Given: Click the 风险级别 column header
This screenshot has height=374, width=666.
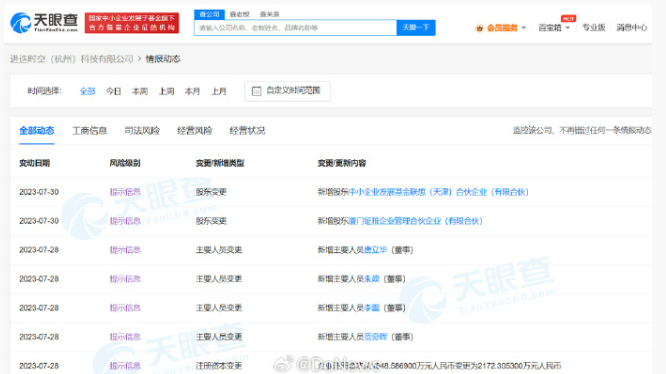Looking at the screenshot, I should pyautogui.click(x=125, y=163).
